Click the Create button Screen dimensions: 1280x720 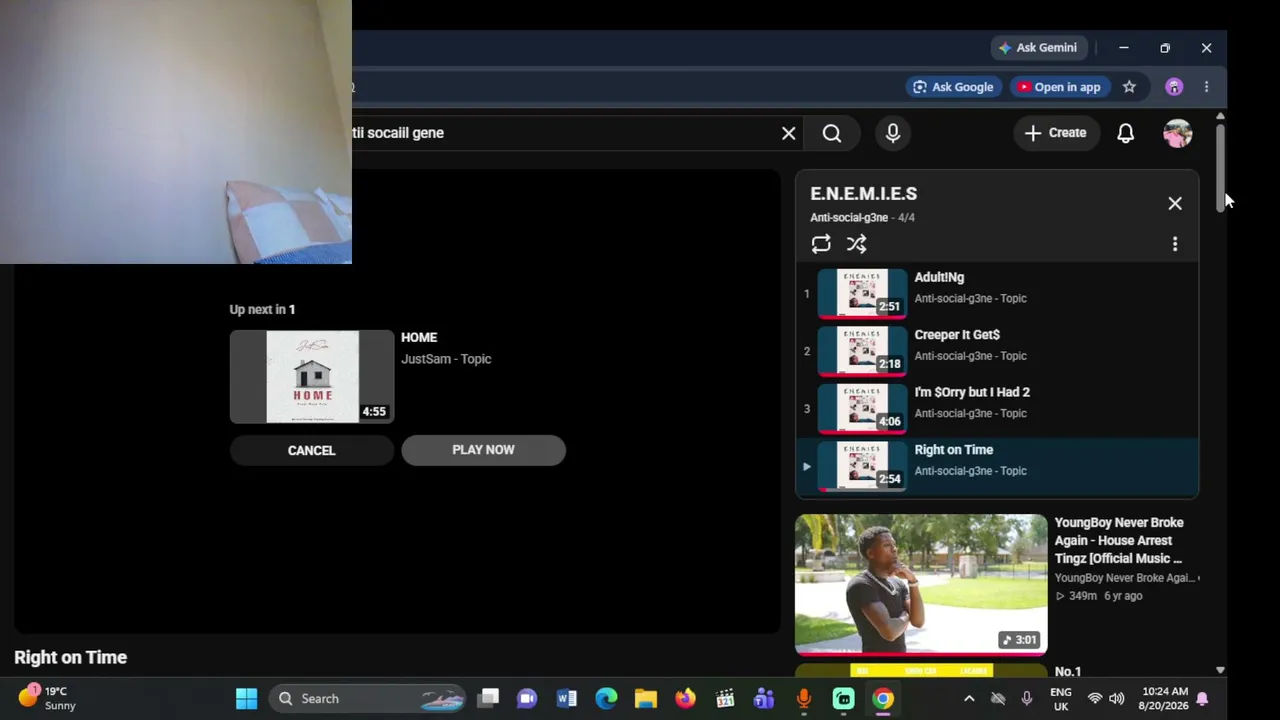(x=1055, y=133)
